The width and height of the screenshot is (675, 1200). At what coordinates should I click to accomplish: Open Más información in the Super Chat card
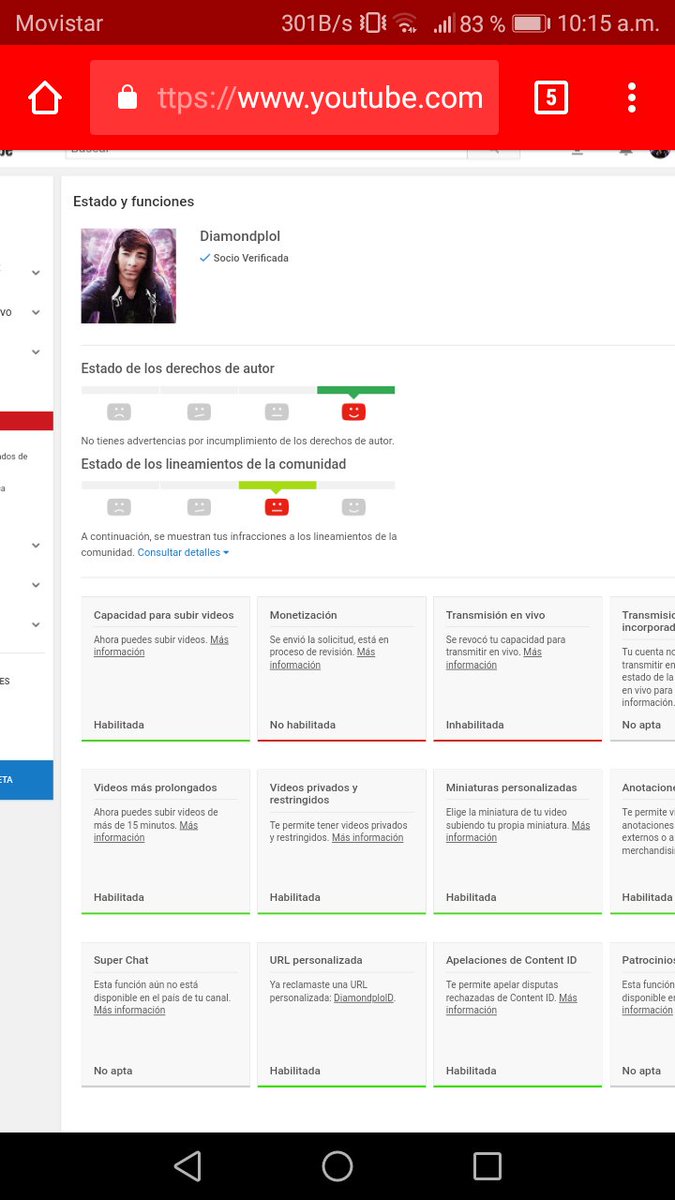click(129, 1010)
